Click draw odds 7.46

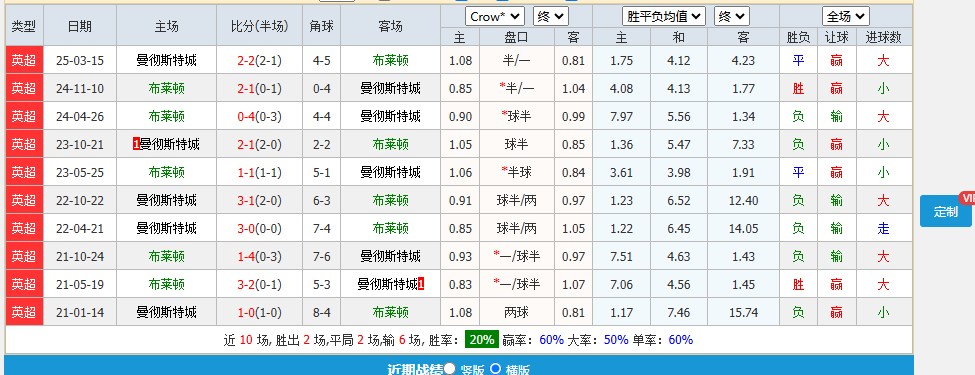coord(678,313)
